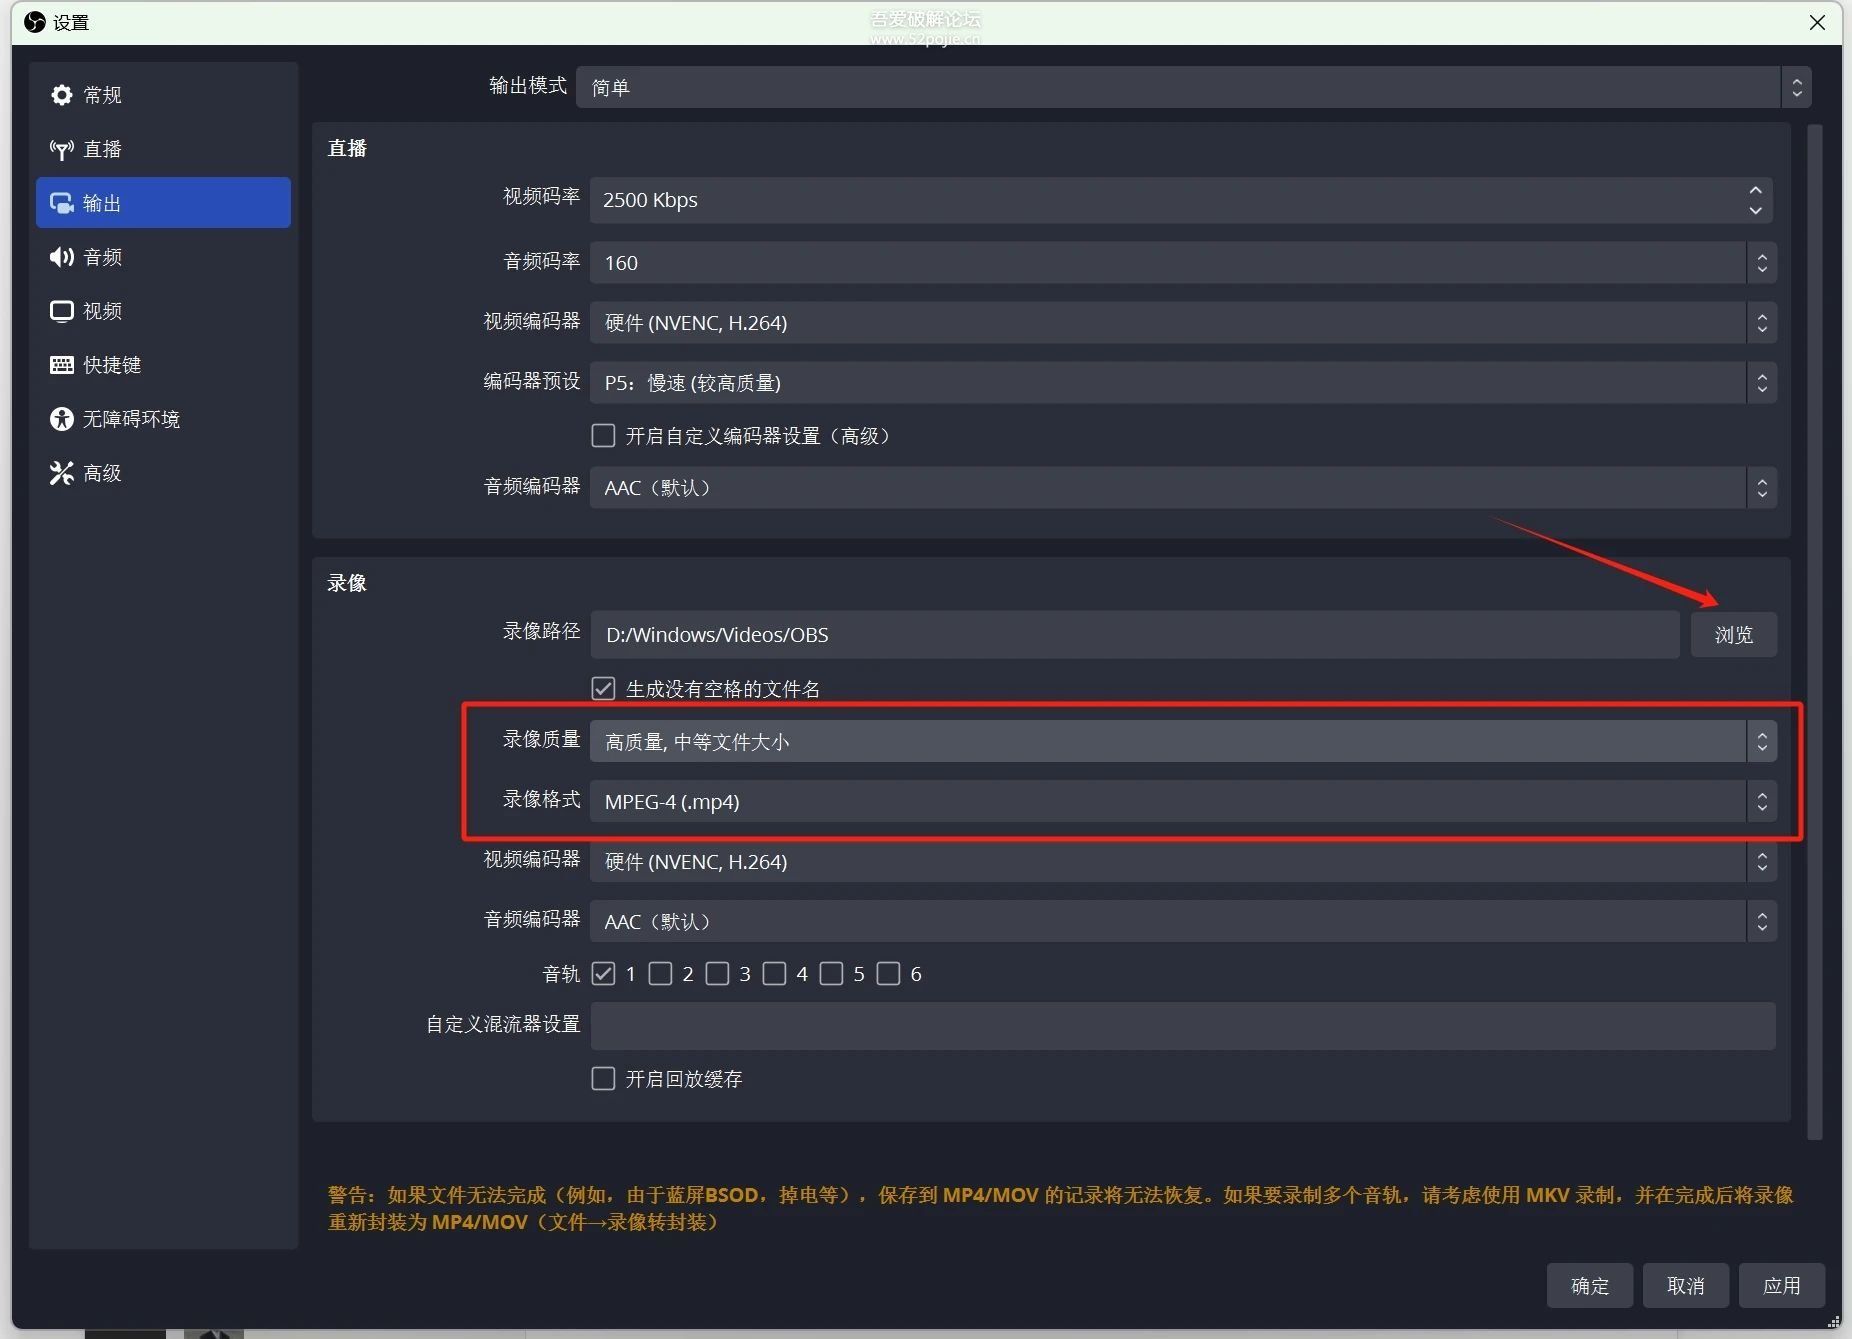
Task: Open 快捷键 settings keyboard icon
Action: 62,364
